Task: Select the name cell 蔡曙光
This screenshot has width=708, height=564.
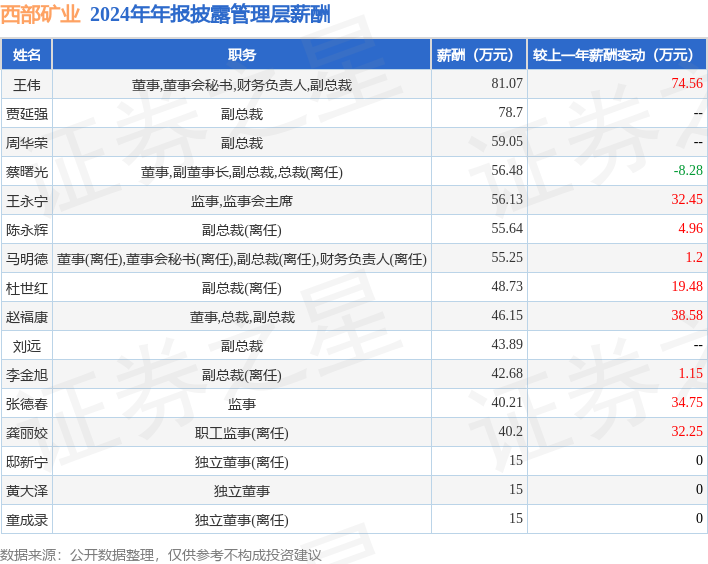Action: (x=27, y=172)
